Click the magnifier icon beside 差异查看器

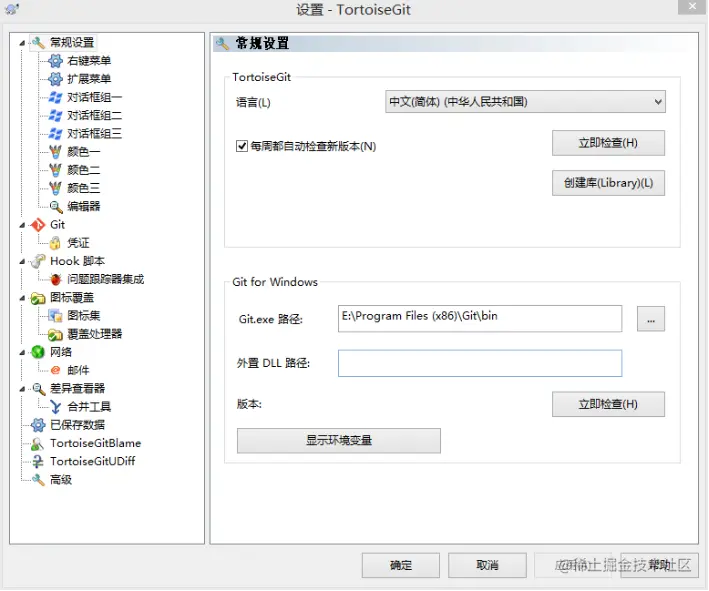tap(38, 388)
